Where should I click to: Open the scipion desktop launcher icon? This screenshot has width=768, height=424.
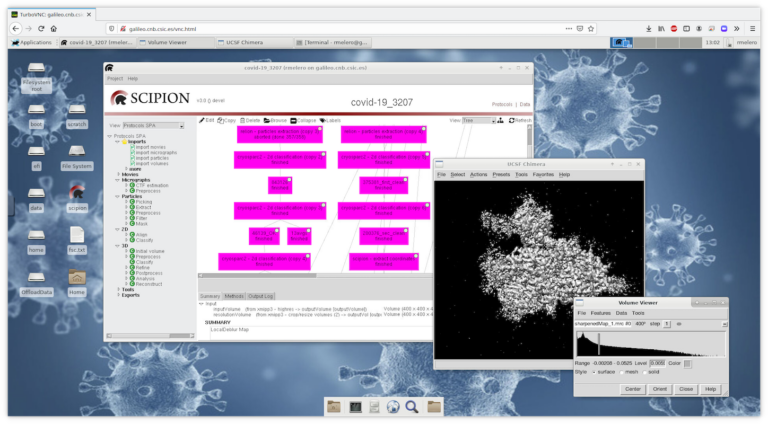[x=77, y=192]
